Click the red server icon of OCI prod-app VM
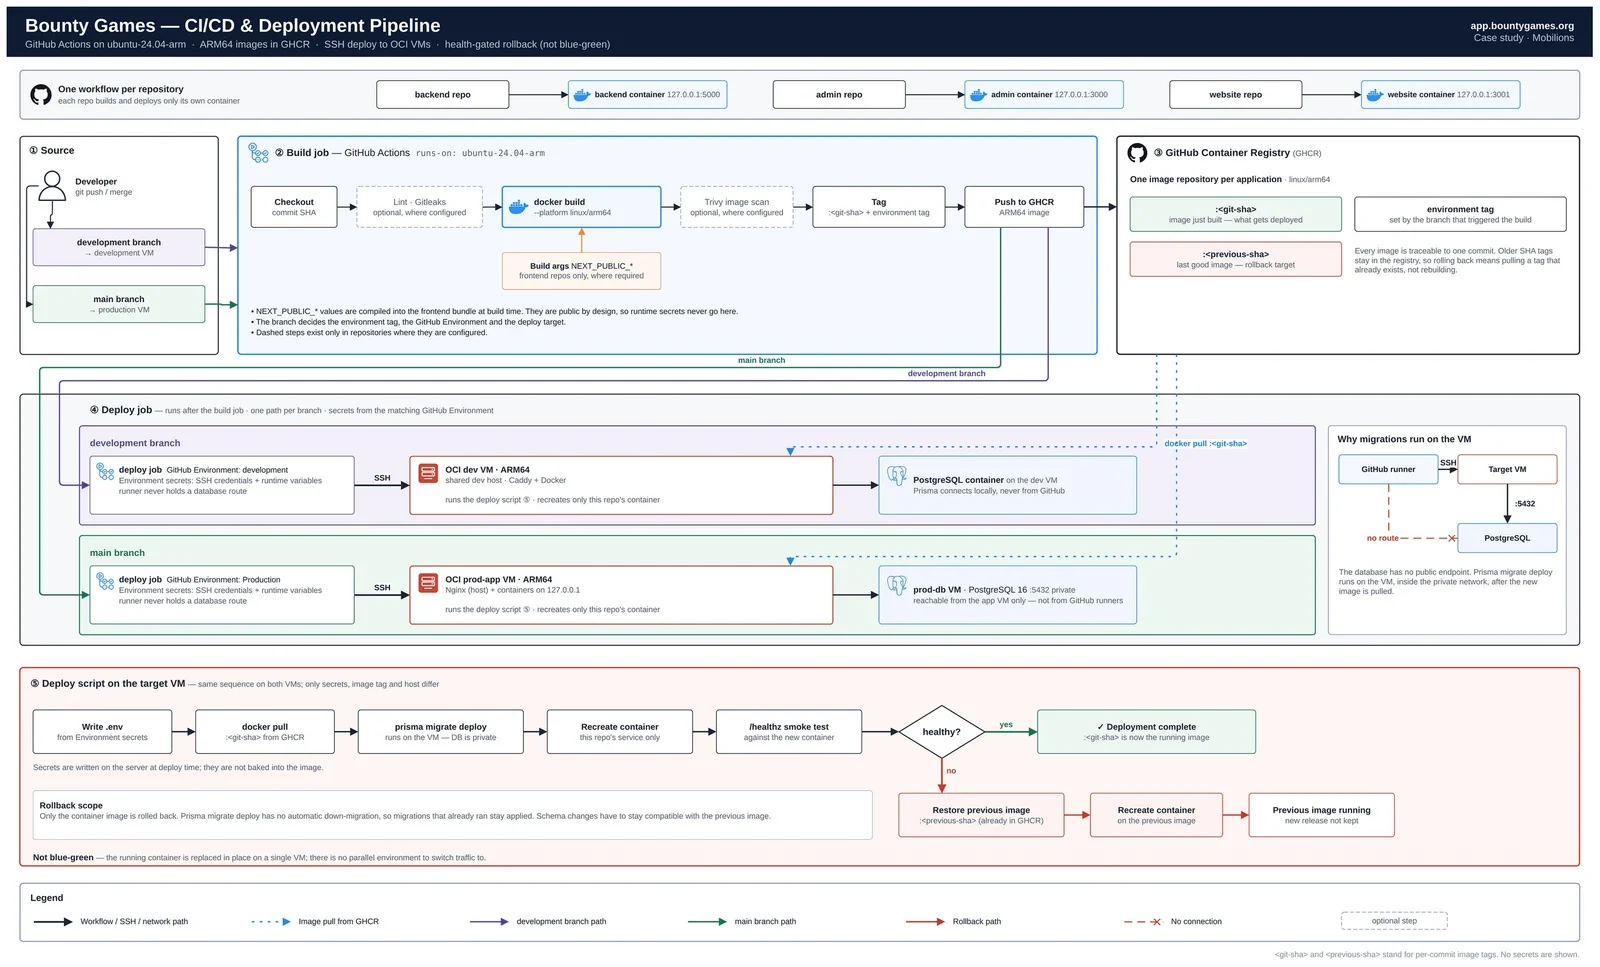Viewport: 1600px width, 967px height. [x=428, y=582]
